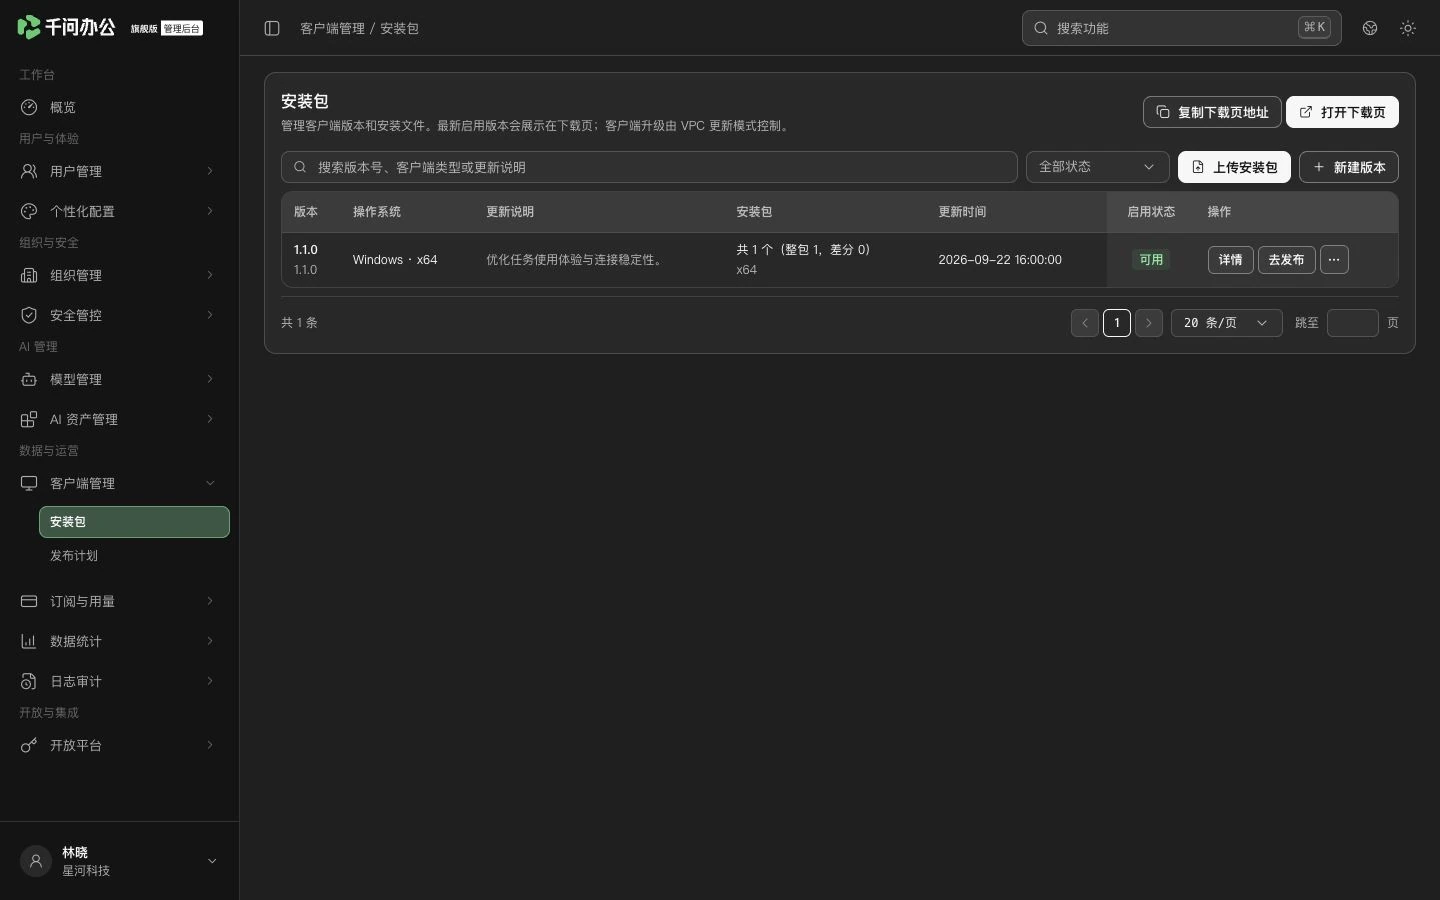Expand the 用户管理 menu
This screenshot has width=1440, height=900.
pyautogui.click(x=120, y=171)
